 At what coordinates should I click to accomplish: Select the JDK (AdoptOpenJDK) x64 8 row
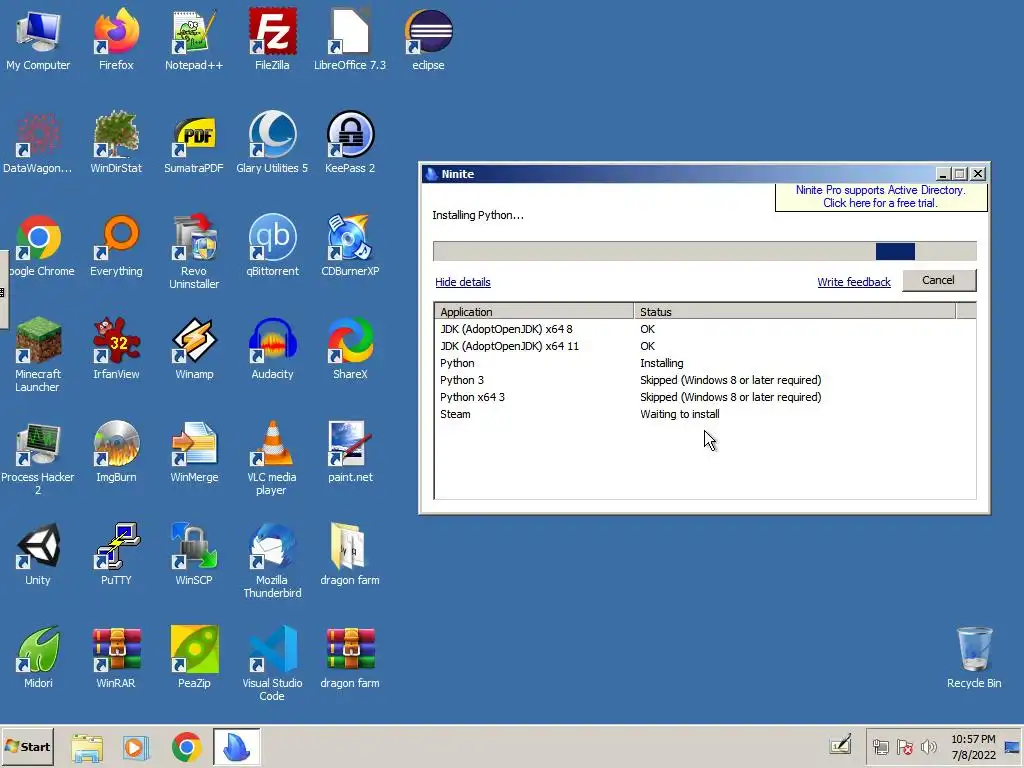[705, 329]
